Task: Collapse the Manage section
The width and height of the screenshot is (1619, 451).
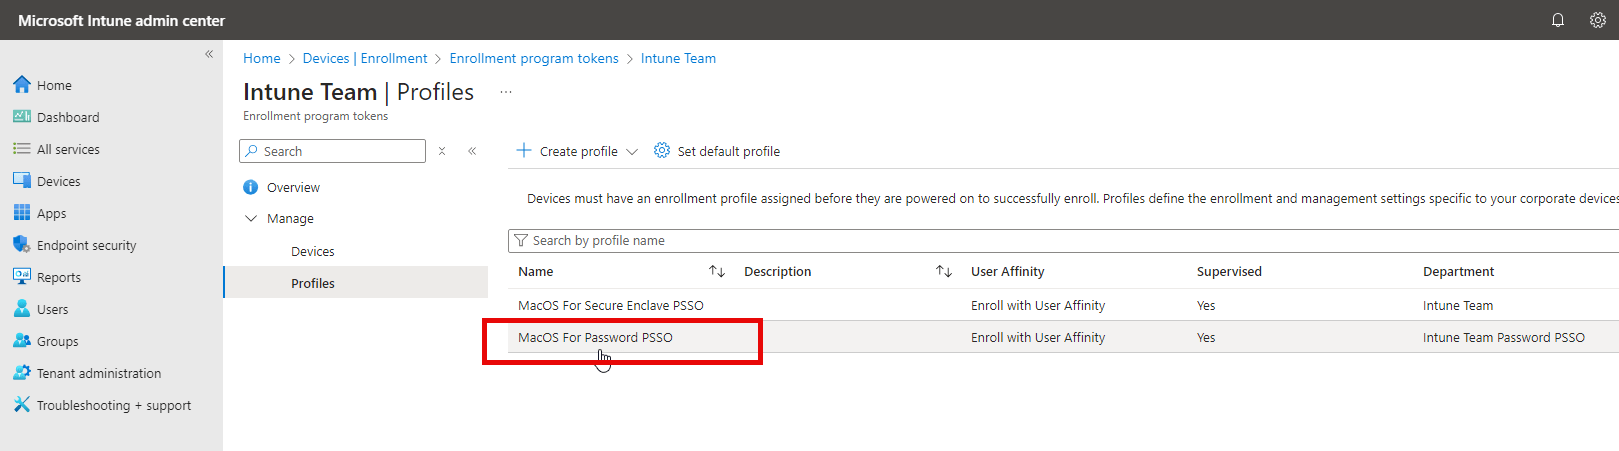Action: click(251, 218)
